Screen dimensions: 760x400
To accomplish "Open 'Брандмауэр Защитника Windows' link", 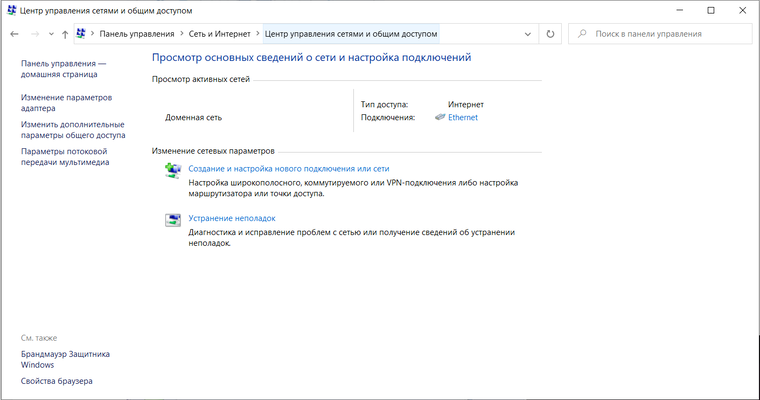I will pos(65,359).
